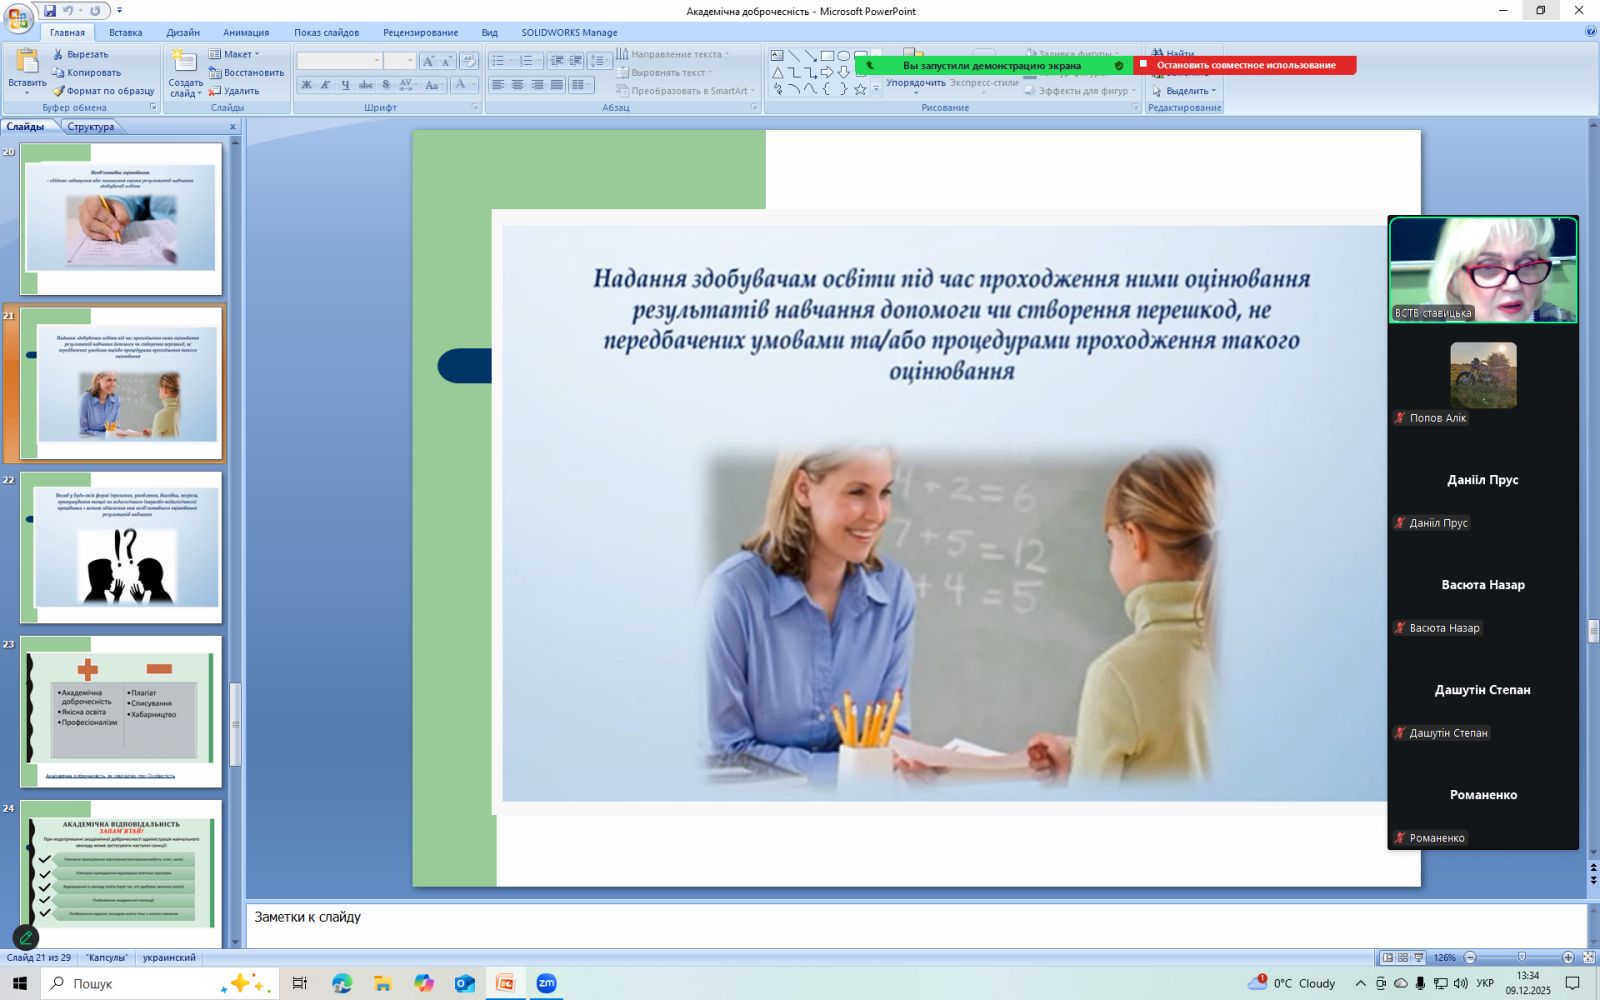This screenshot has height=1000, width=1600.
Task: Click the Delete slide (Удалить) icon
Action: point(214,91)
